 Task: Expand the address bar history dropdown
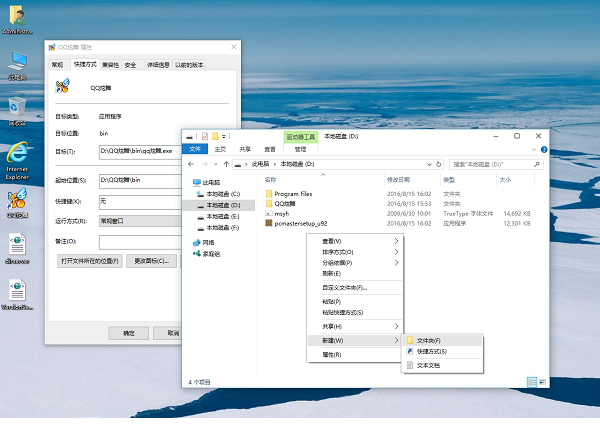click(429, 165)
